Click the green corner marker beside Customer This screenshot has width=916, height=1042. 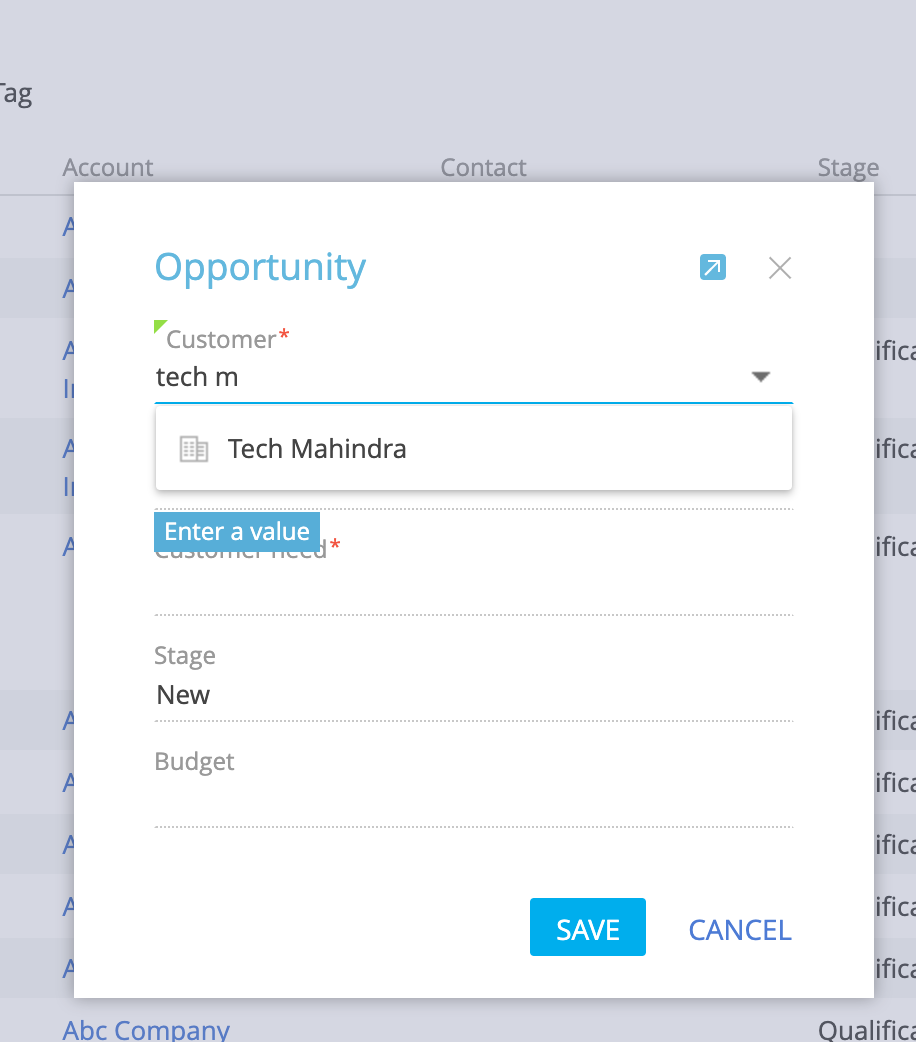click(x=160, y=326)
